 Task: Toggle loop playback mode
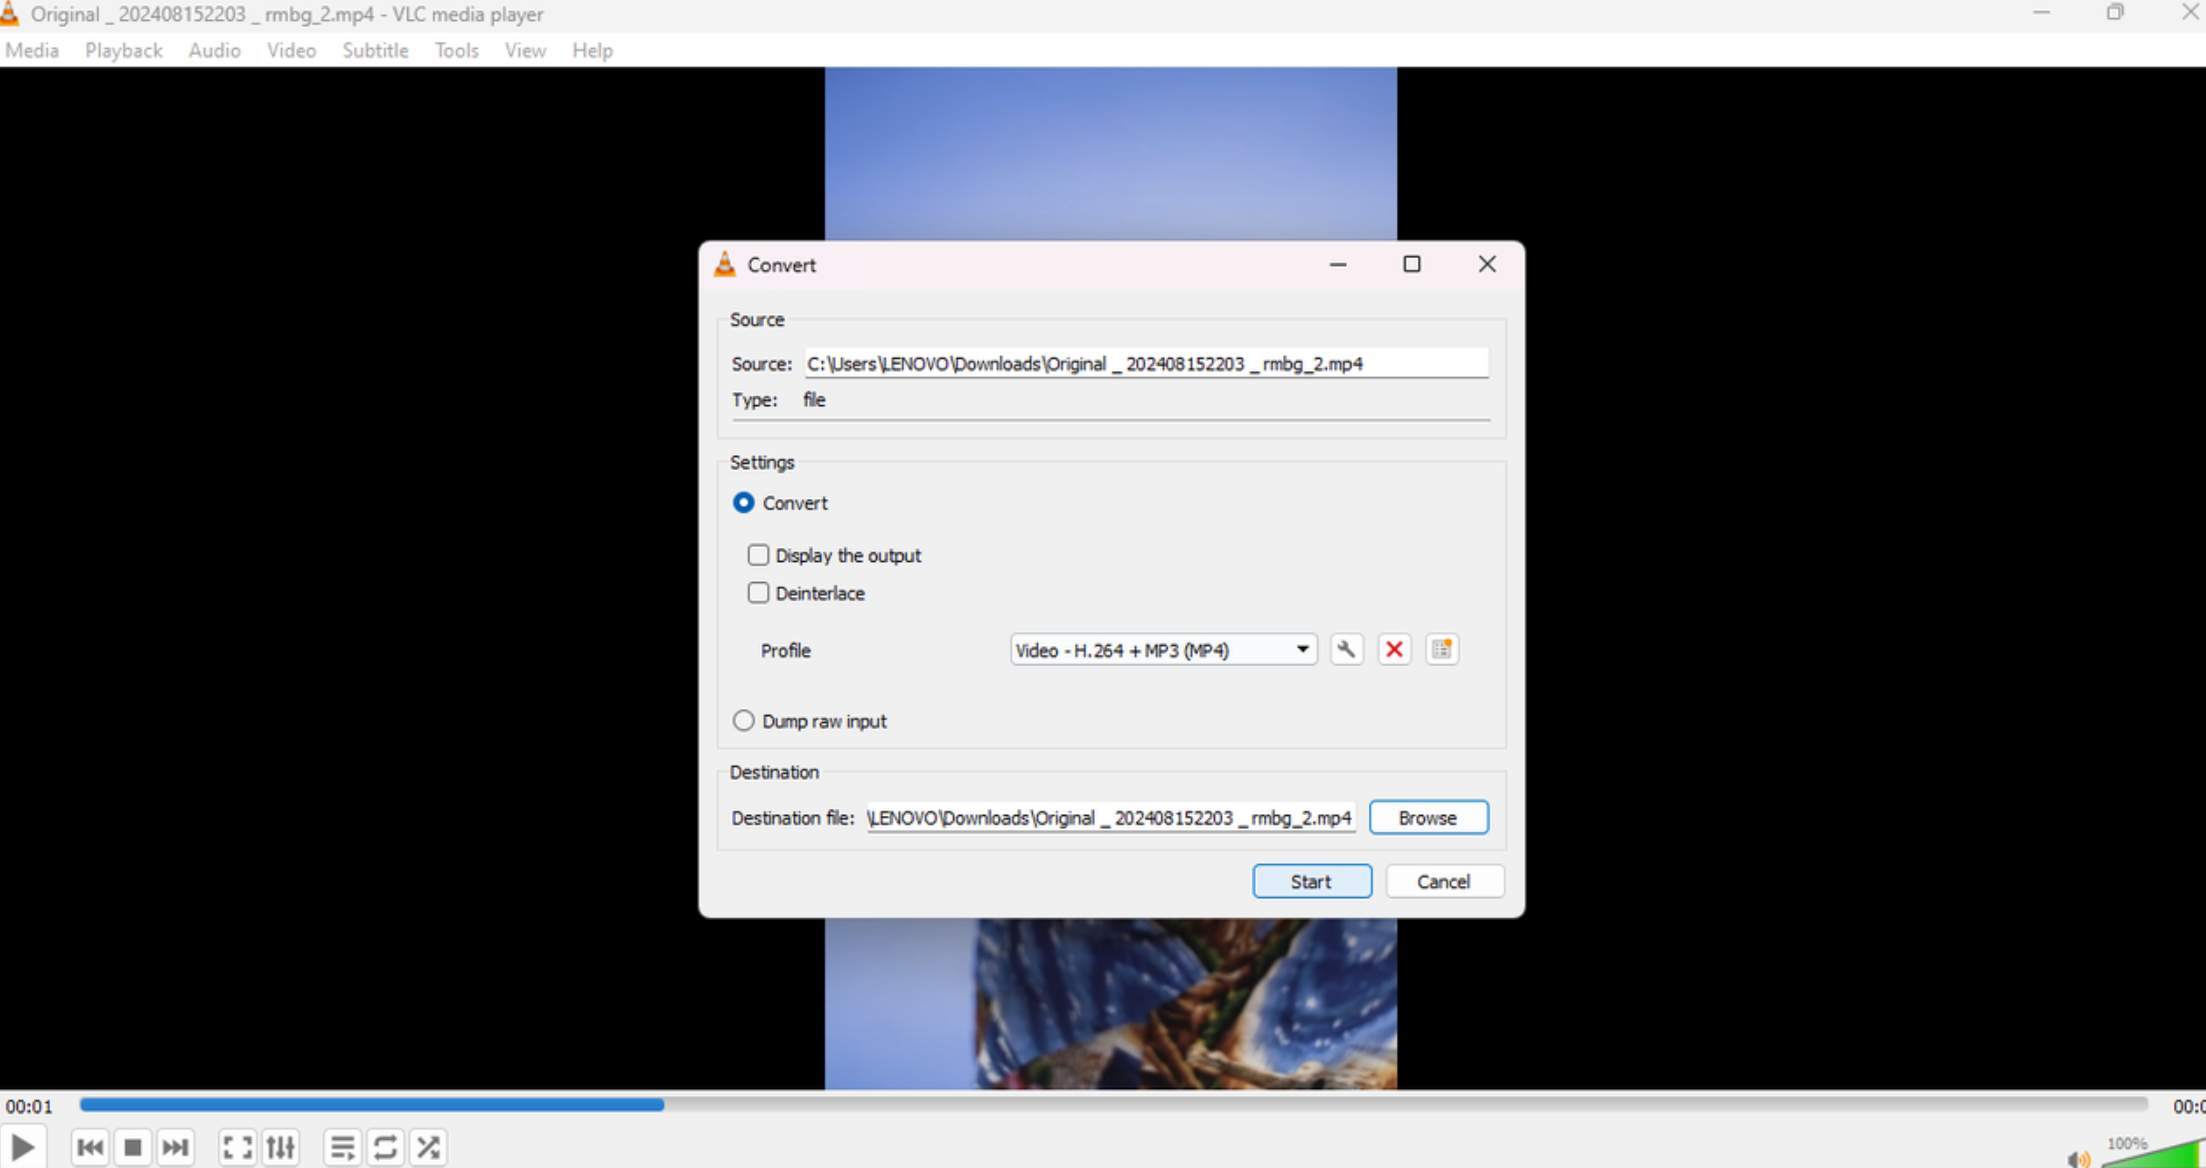[x=385, y=1147]
